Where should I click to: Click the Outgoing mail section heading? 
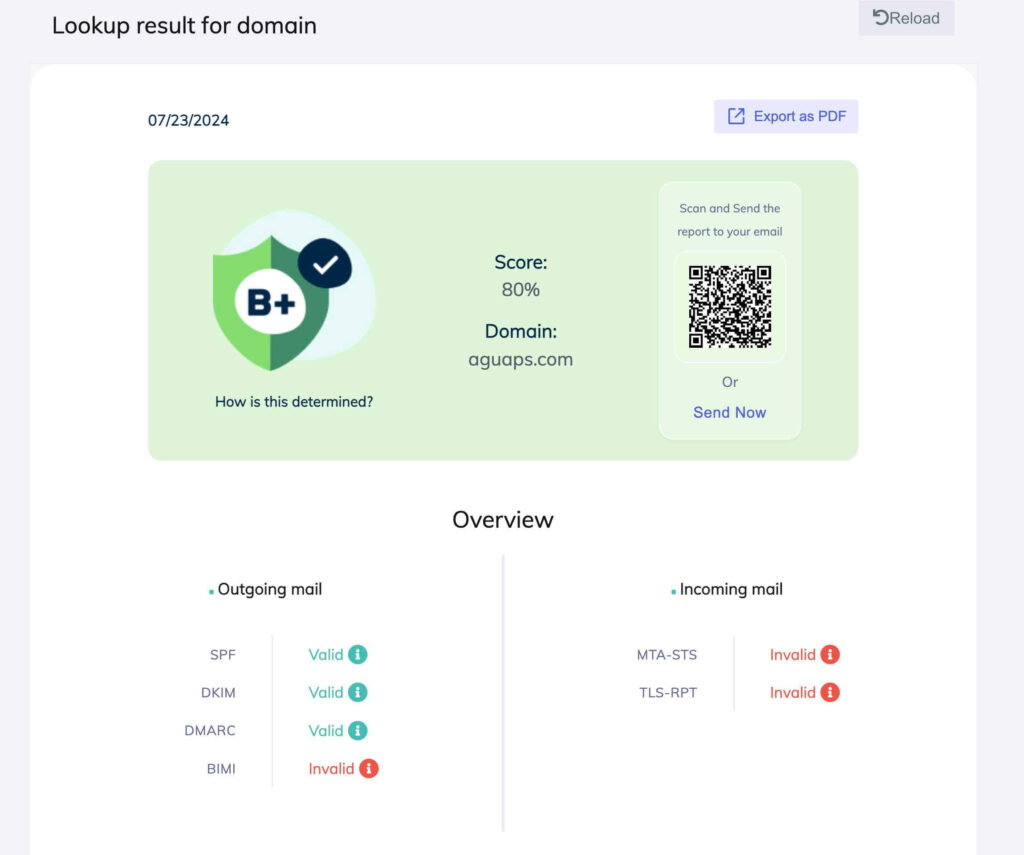tap(270, 590)
